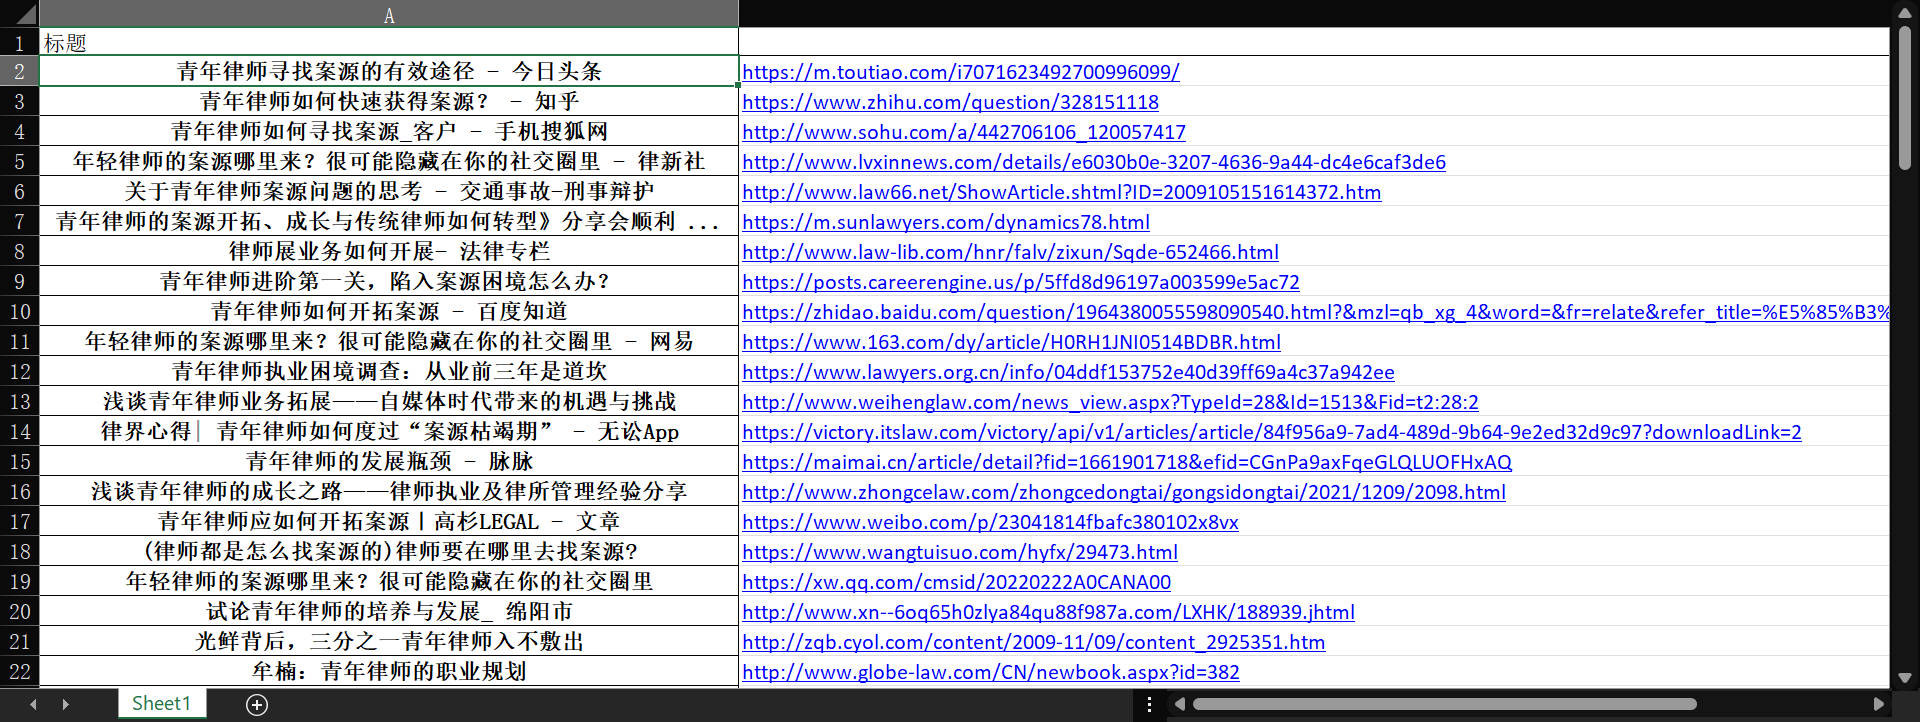This screenshot has width=1920, height=722.
Task: Click the next sheet navigation arrow
Action: [x=66, y=705]
